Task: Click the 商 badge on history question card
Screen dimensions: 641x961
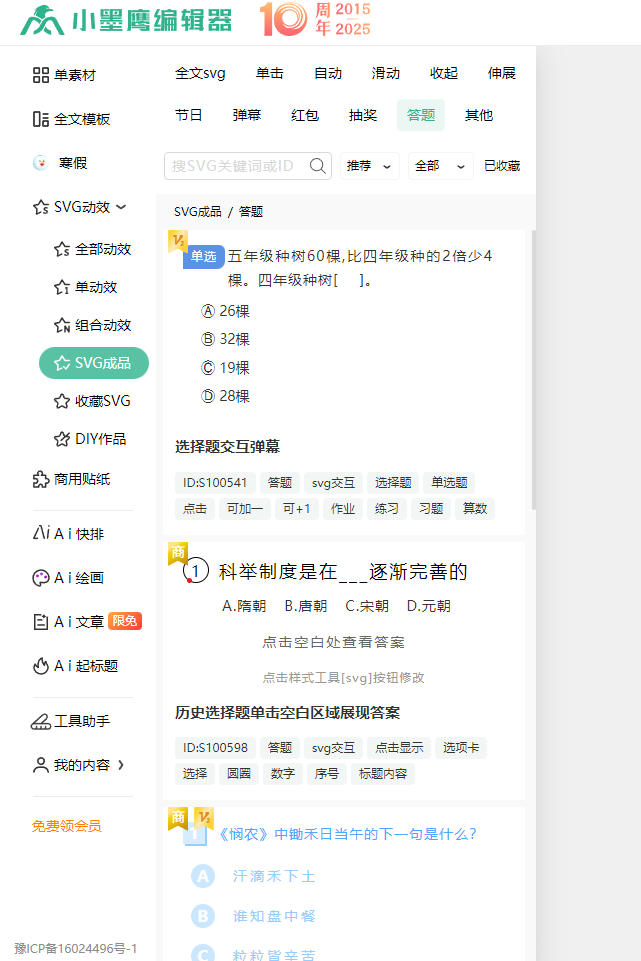Action: tap(178, 553)
